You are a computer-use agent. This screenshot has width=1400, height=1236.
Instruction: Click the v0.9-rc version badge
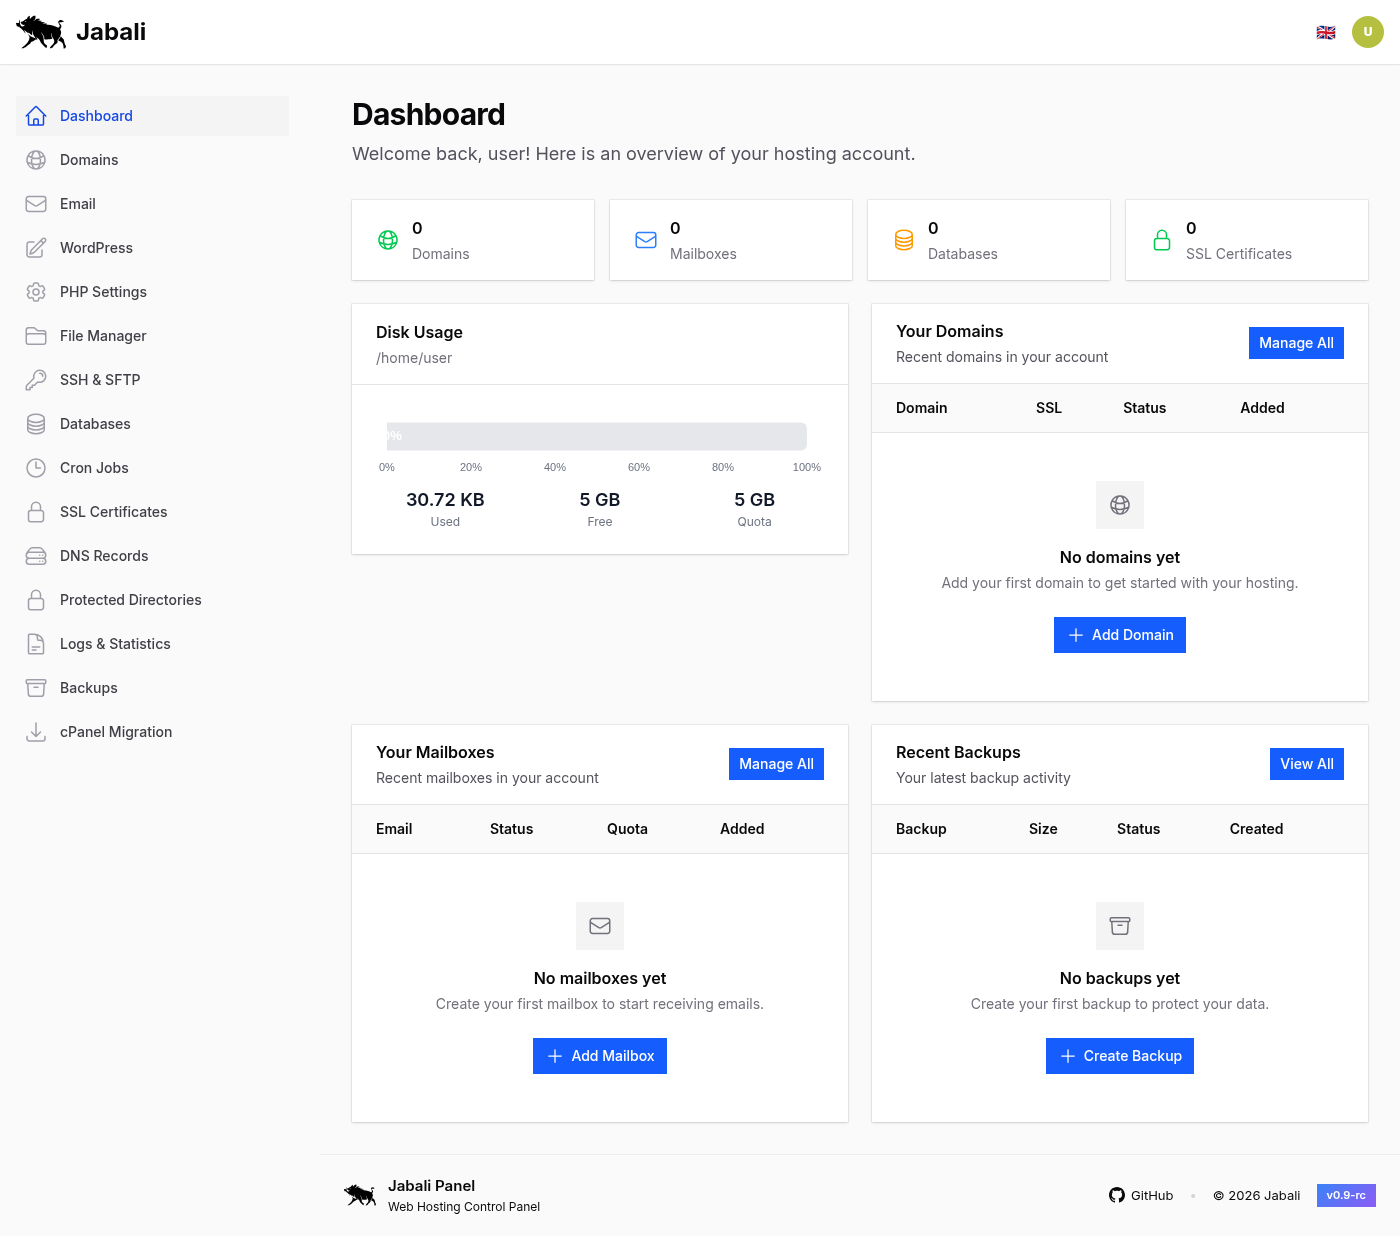[1346, 1195]
